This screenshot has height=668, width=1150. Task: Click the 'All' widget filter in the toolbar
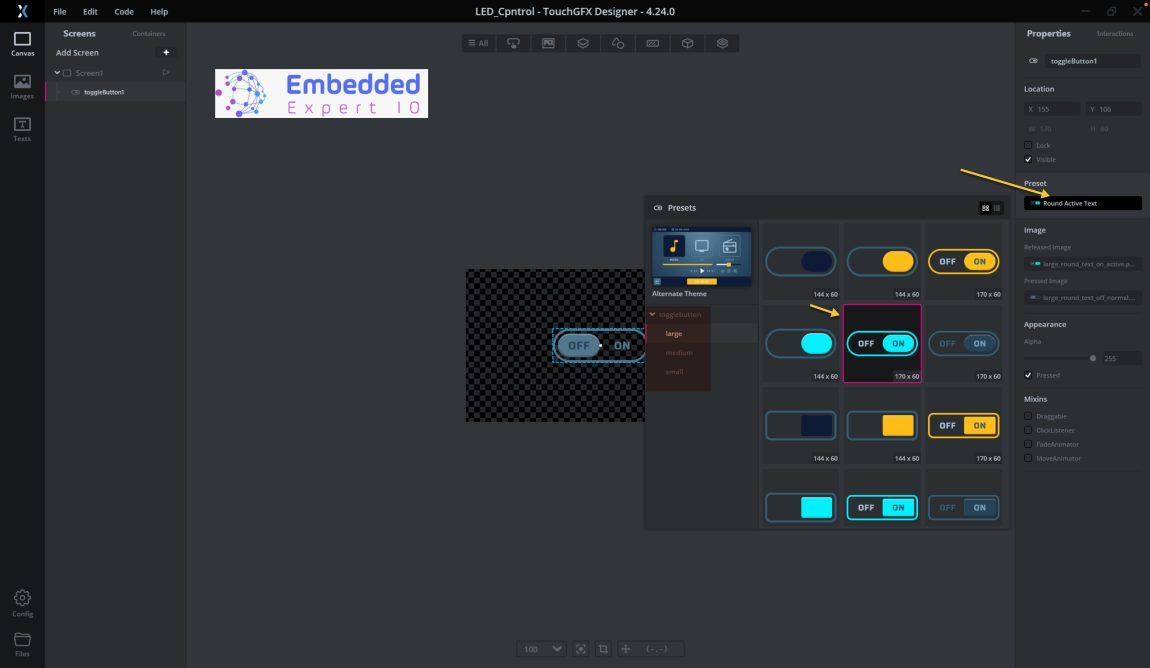click(479, 42)
